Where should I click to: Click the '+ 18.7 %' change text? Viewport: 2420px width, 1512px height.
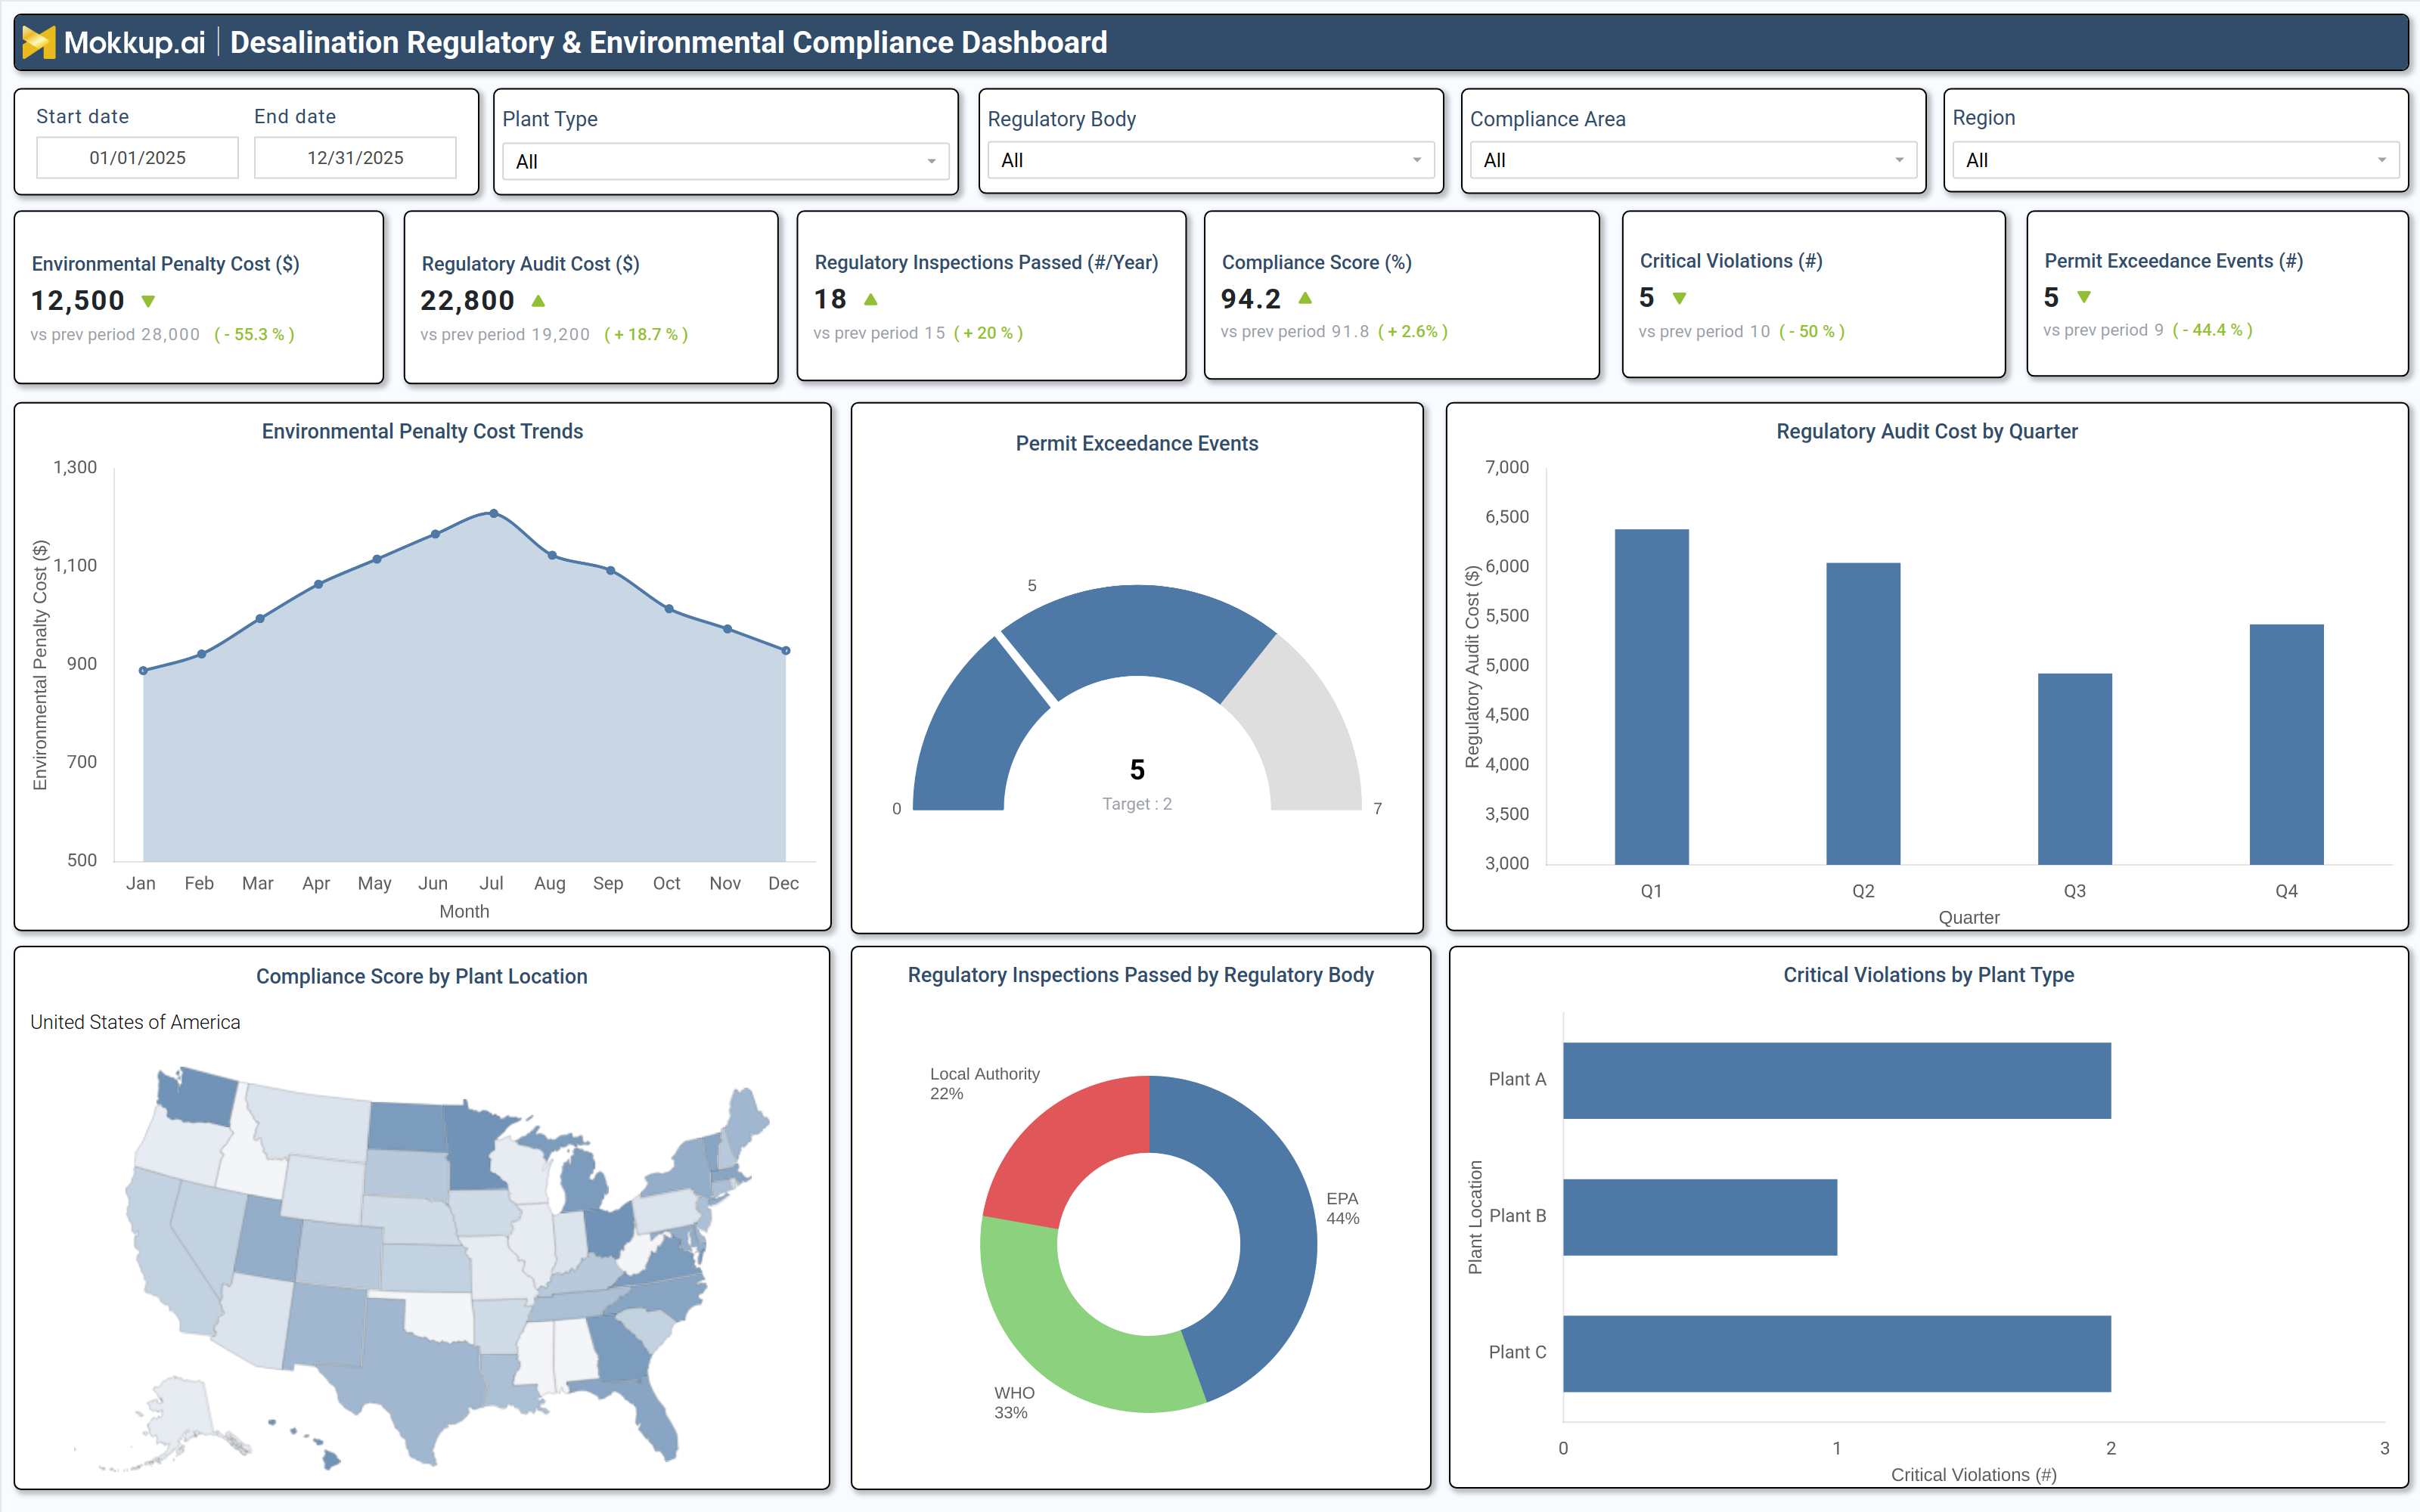tap(646, 334)
